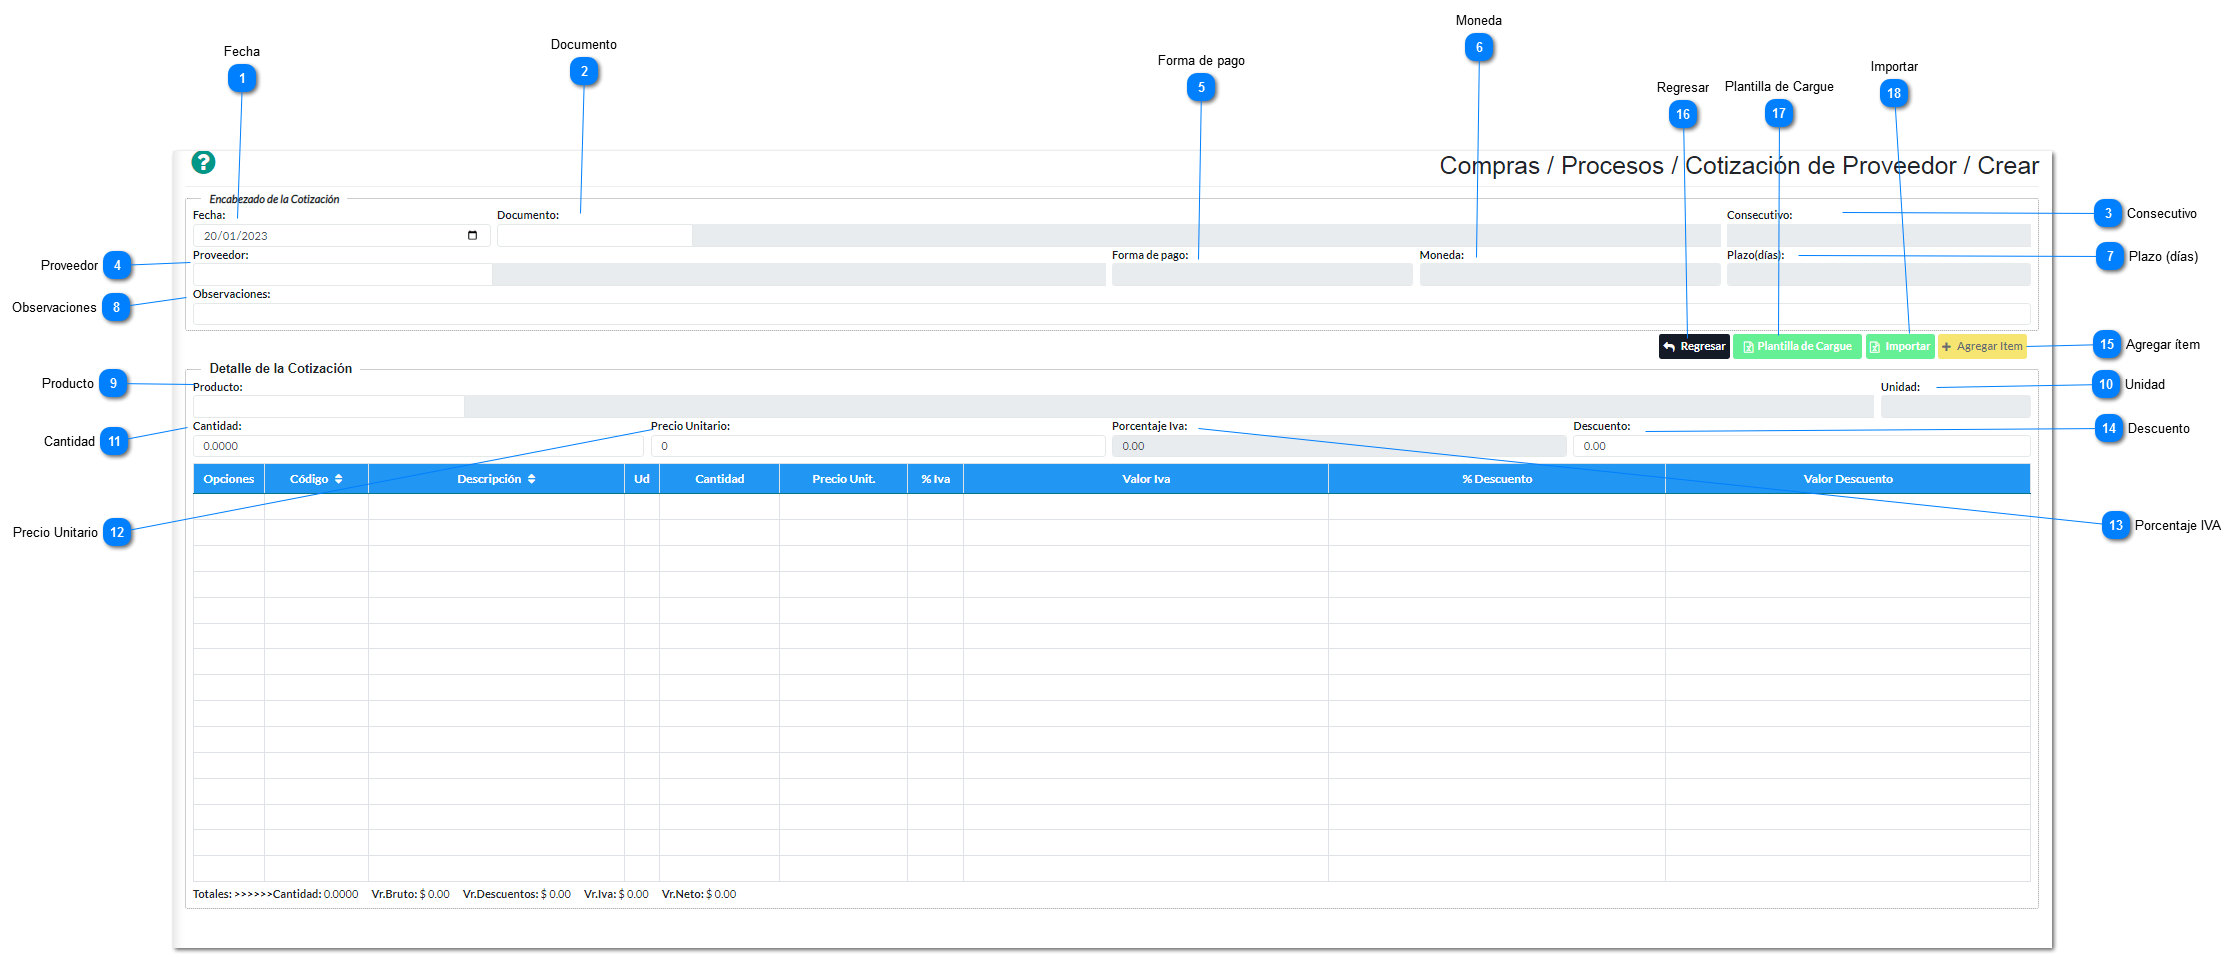Click the Regresar button
The width and height of the screenshot is (2237, 957).
(1694, 346)
